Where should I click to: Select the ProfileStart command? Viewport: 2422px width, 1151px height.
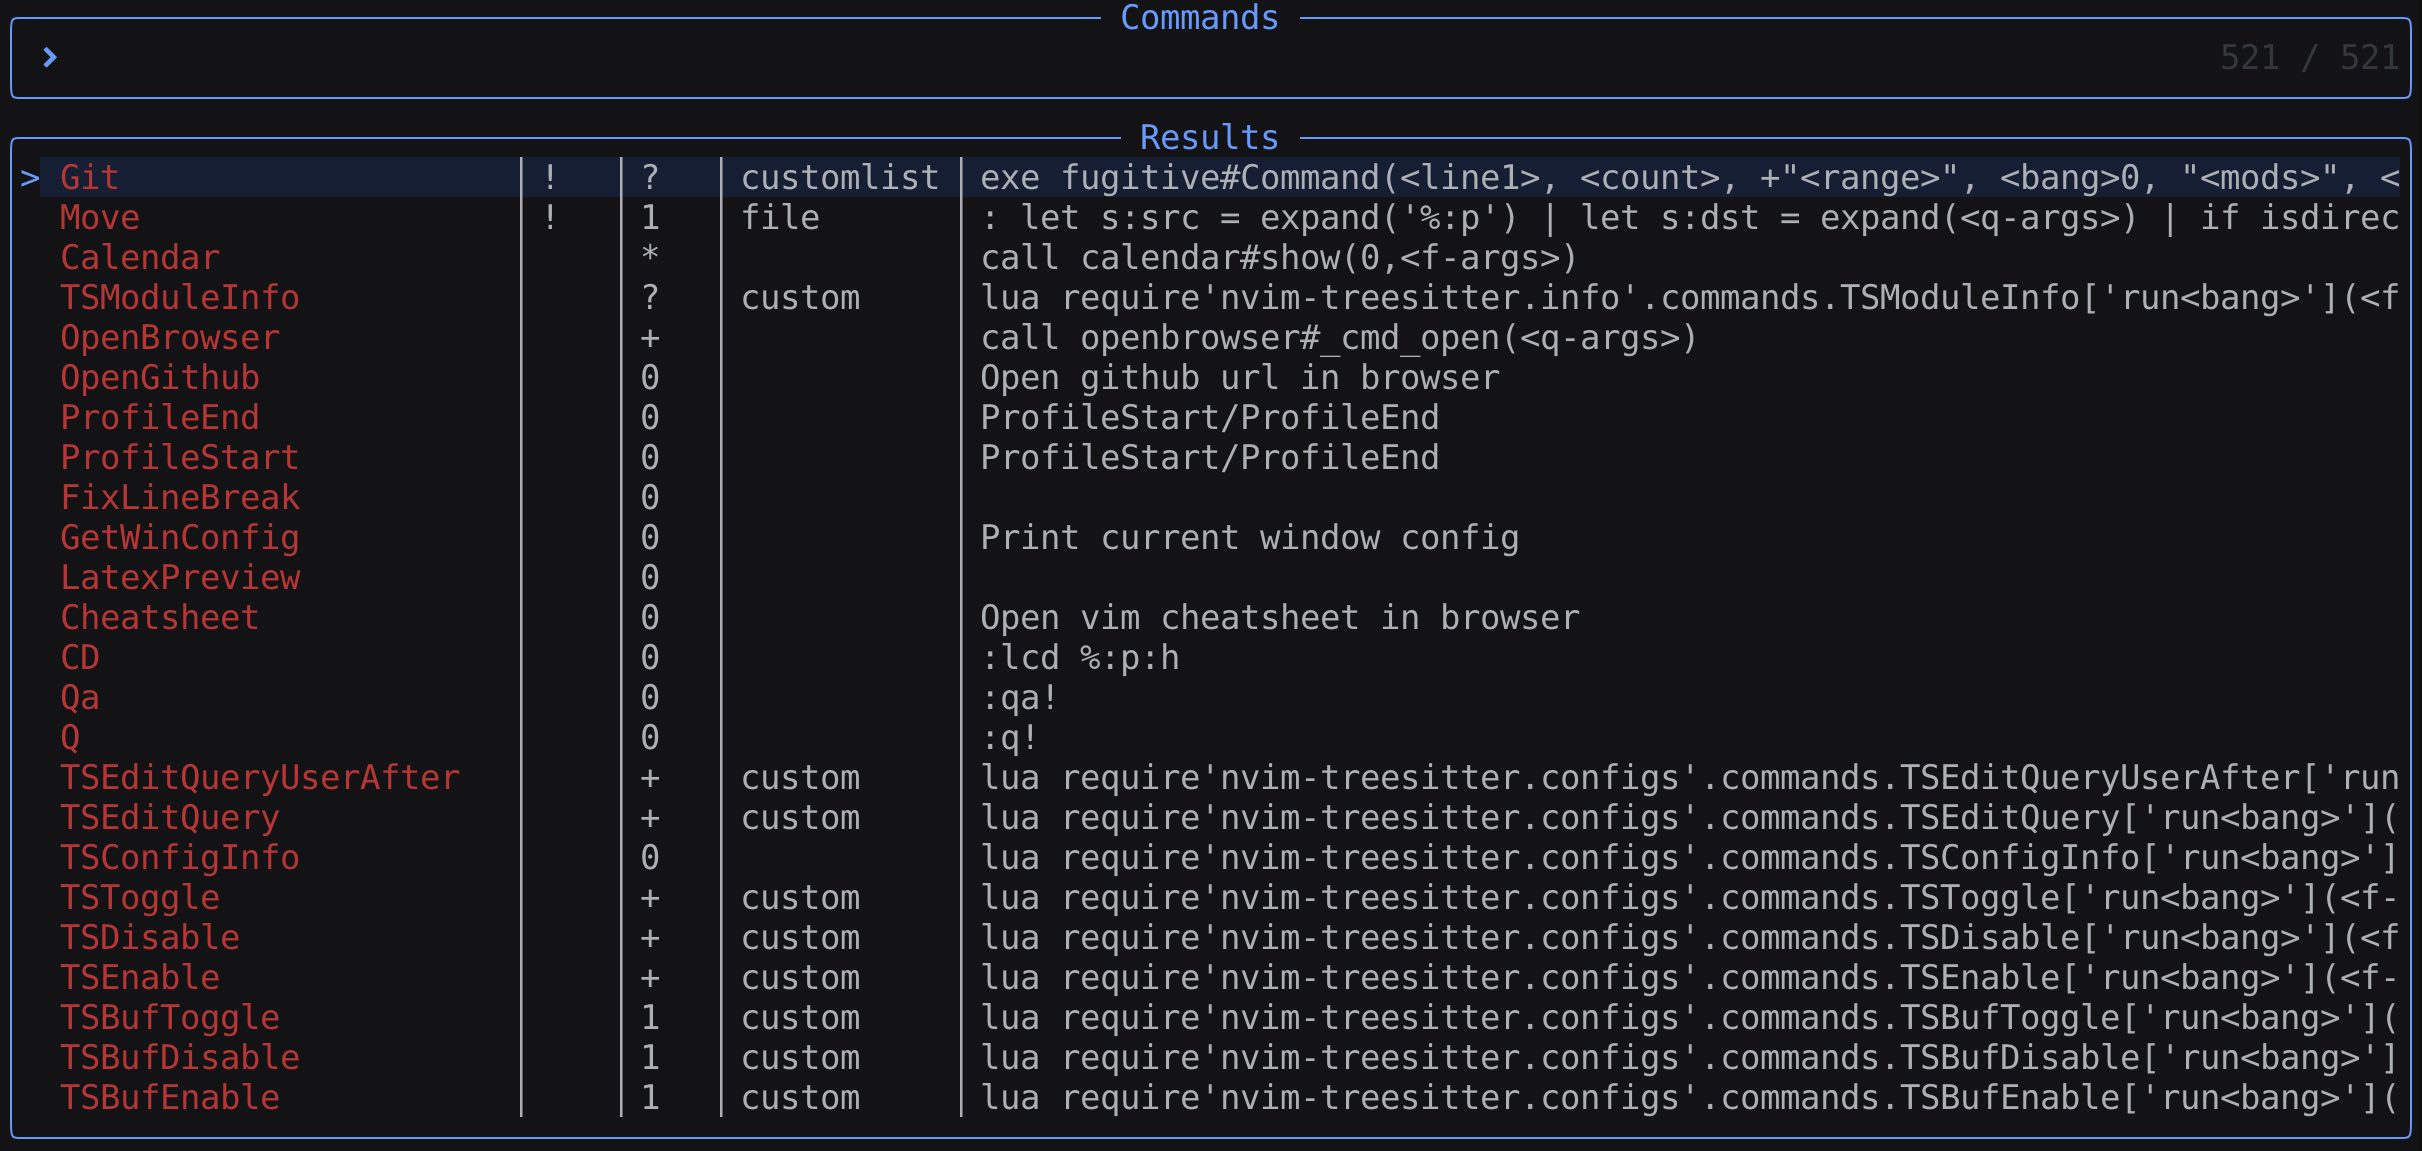pyautogui.click(x=180, y=458)
